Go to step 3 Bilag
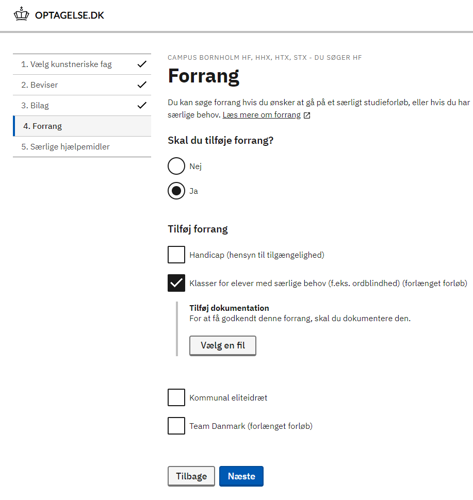The image size is (473, 500). pyautogui.click(x=82, y=105)
